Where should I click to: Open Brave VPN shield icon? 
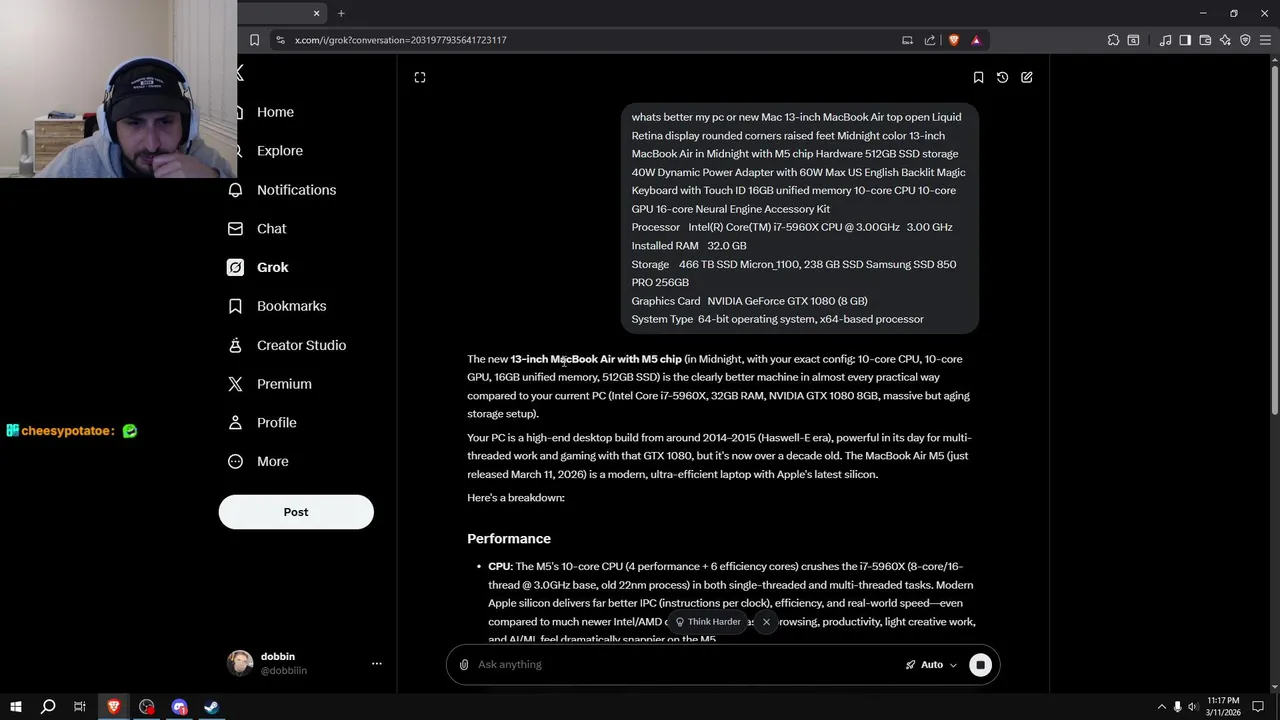1245,40
